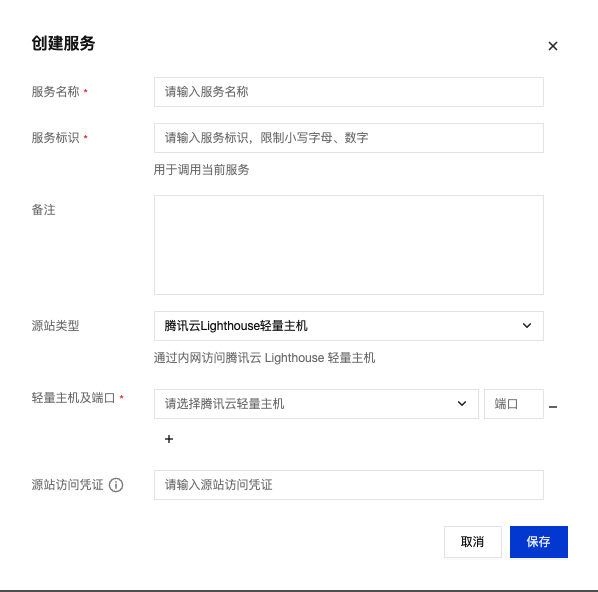Click the 服务名称 field label
Image resolution: width=598 pixels, height=592 pixels.
click(x=55, y=92)
